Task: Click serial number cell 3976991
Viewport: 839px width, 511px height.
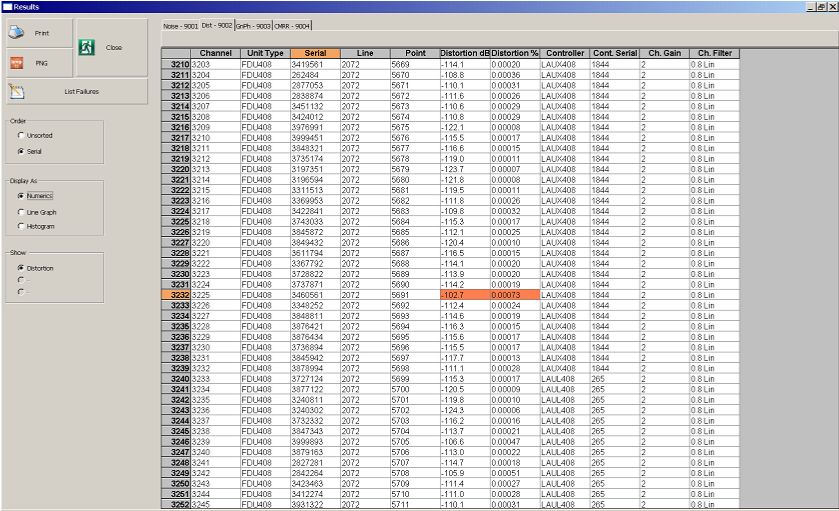Action: point(315,127)
